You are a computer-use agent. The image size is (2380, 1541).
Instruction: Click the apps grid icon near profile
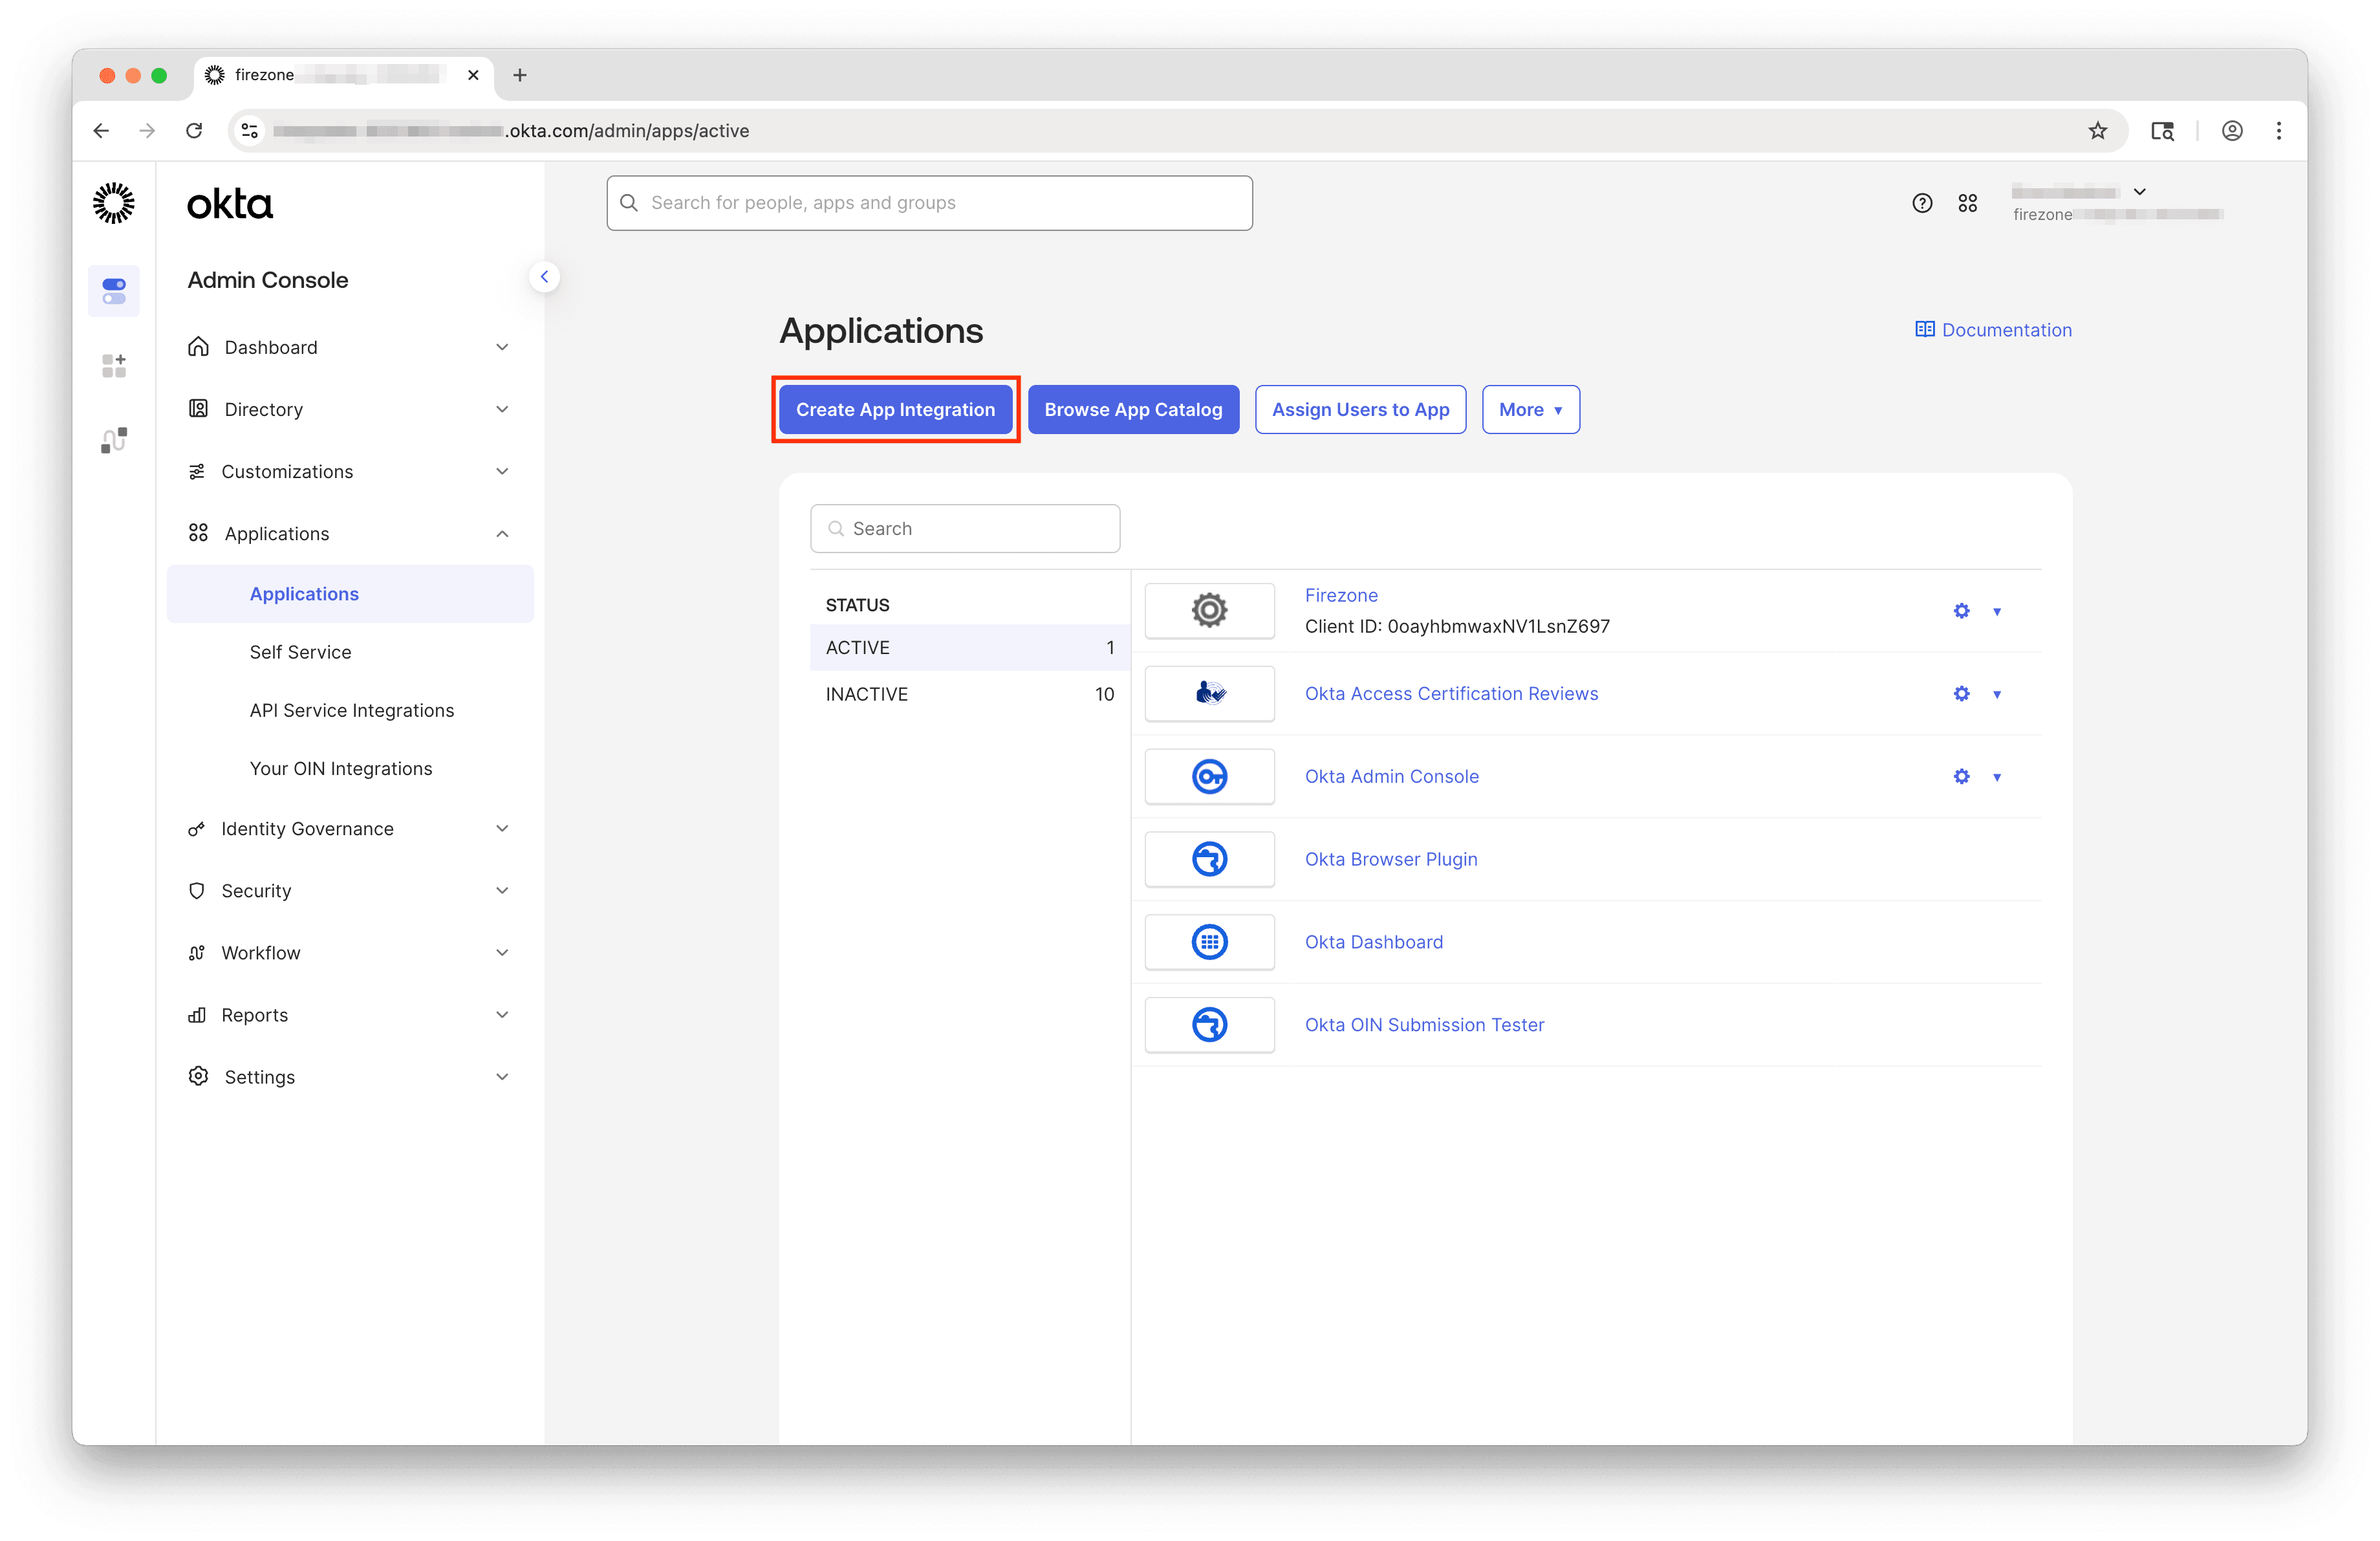(1968, 202)
